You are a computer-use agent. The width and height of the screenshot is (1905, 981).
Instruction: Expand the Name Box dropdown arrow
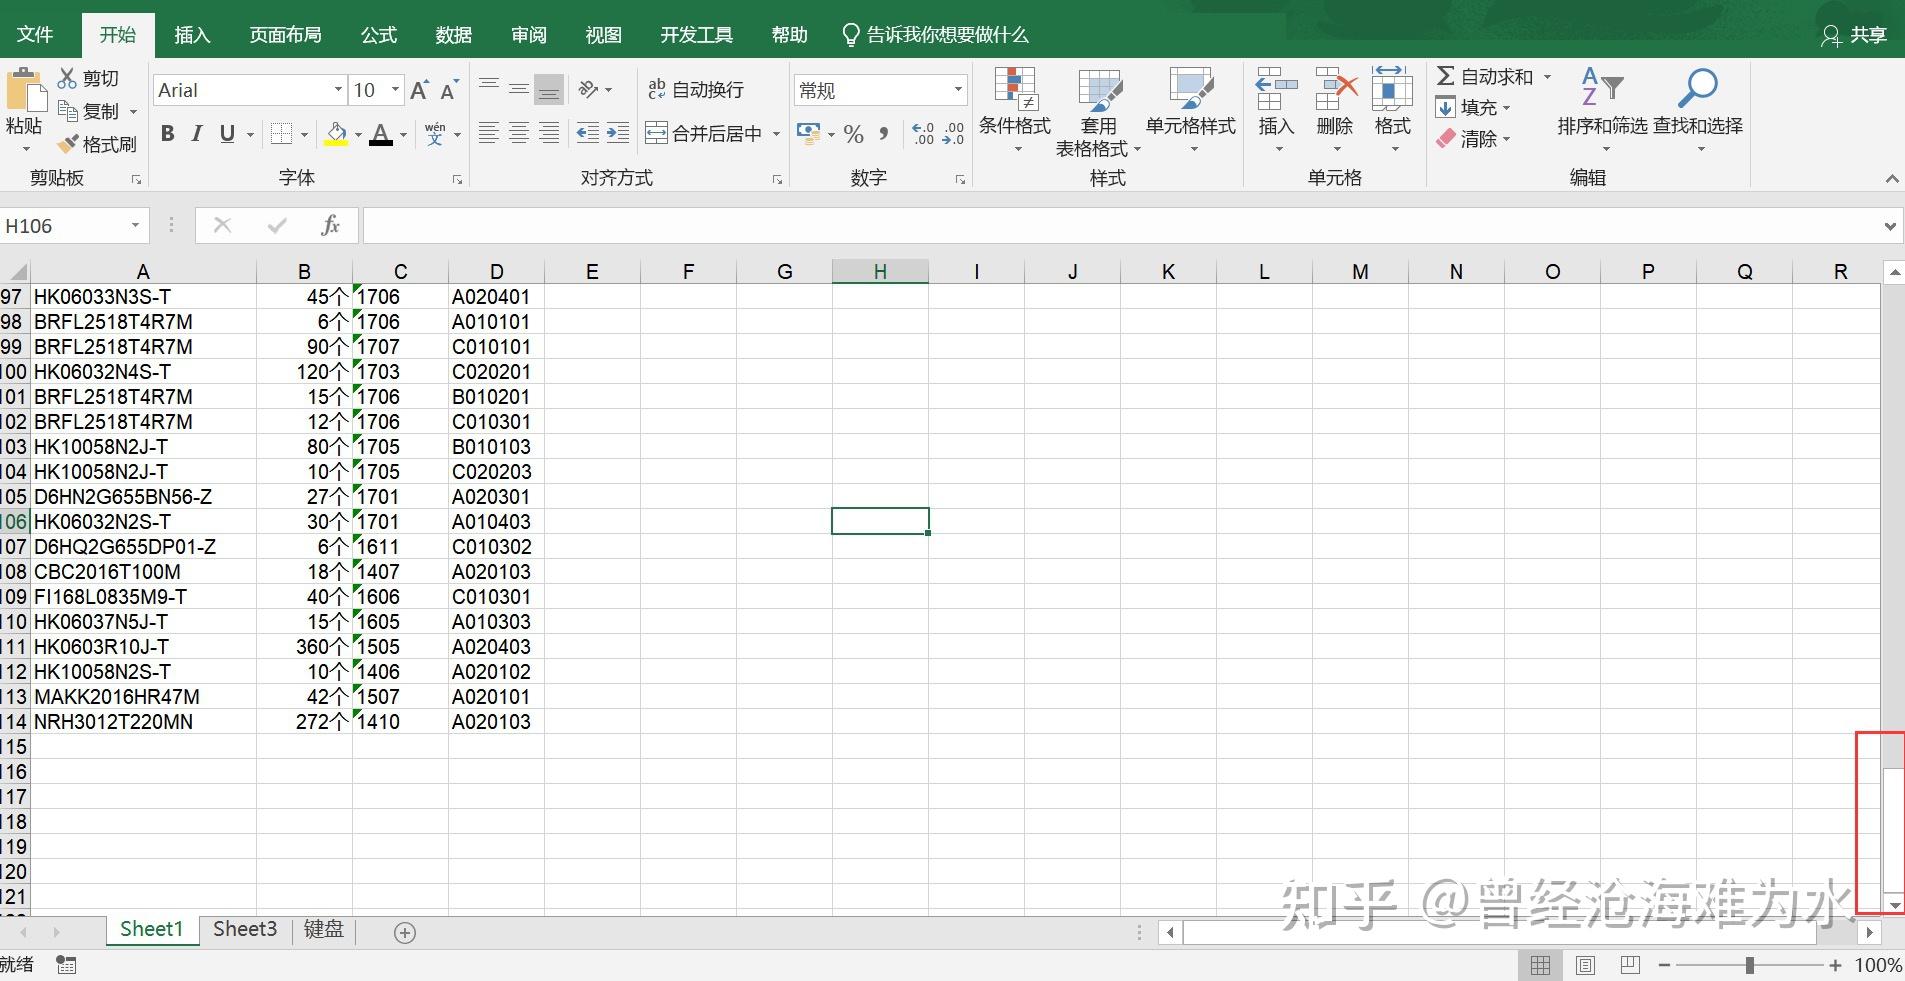click(135, 226)
